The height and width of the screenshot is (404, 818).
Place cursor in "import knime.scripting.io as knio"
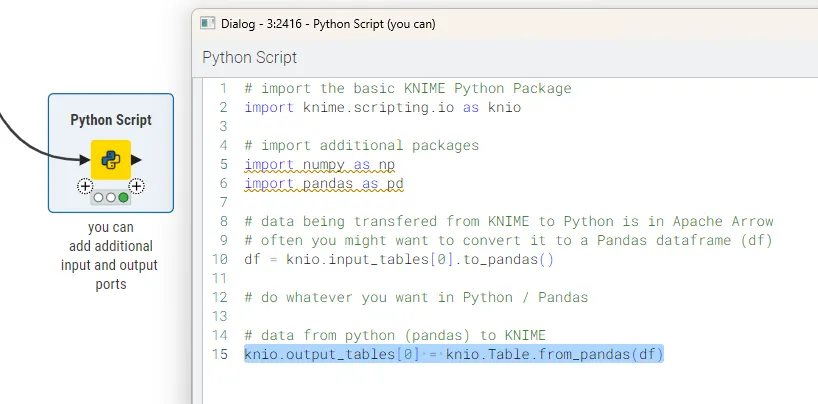click(382, 108)
